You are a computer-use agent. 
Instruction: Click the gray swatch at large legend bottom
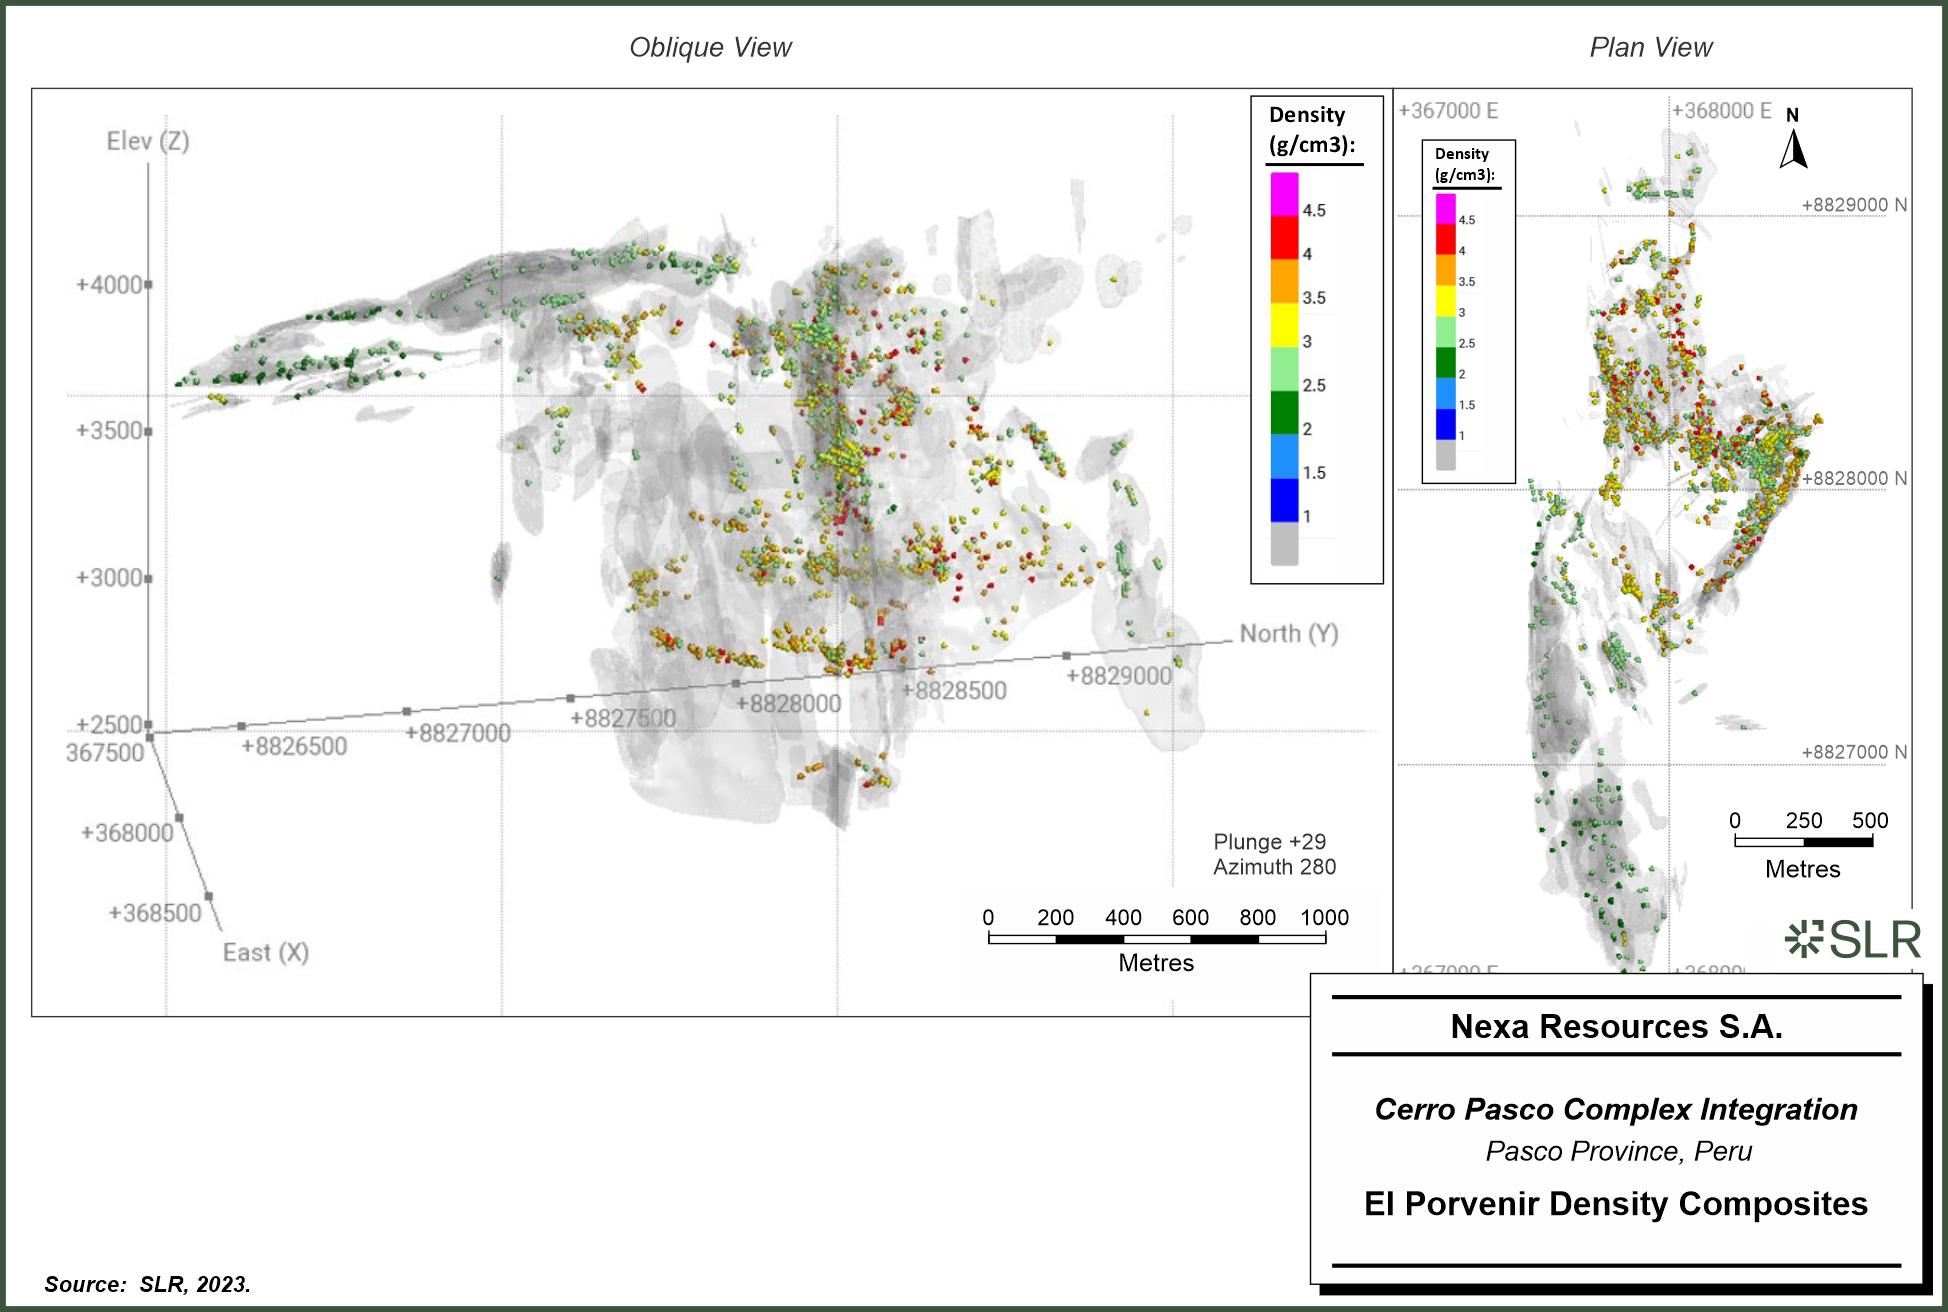[1285, 544]
